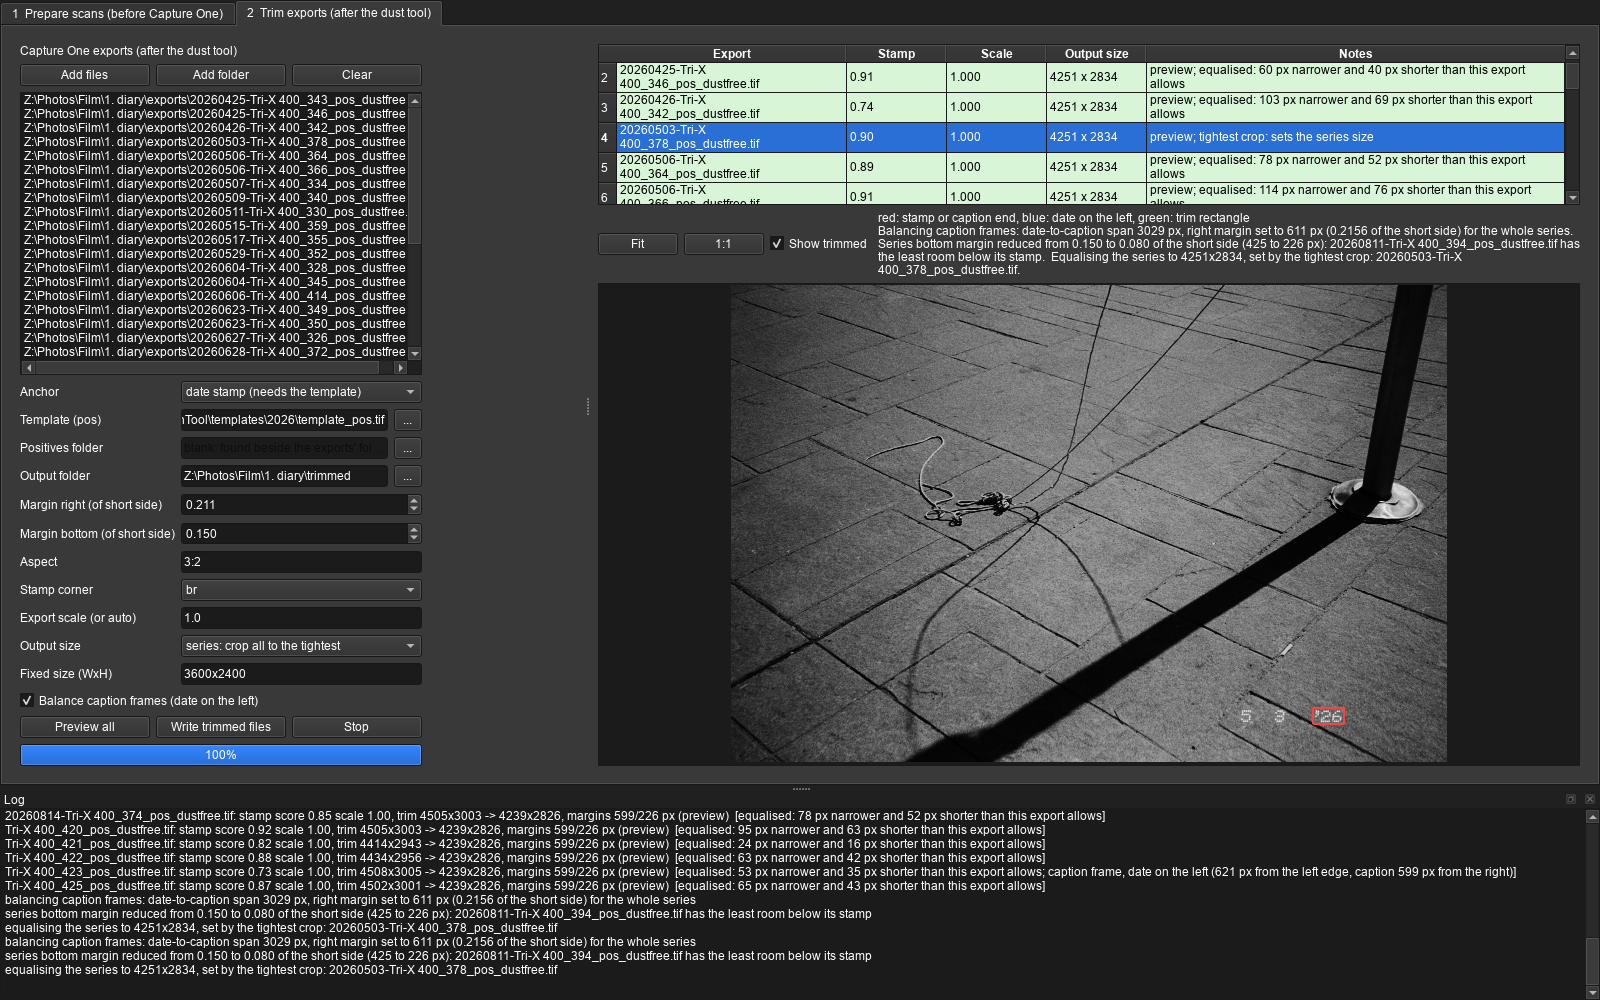Image resolution: width=1600 pixels, height=1000 pixels.
Task: Click the Margin right field showing 0.211
Action: 294,505
